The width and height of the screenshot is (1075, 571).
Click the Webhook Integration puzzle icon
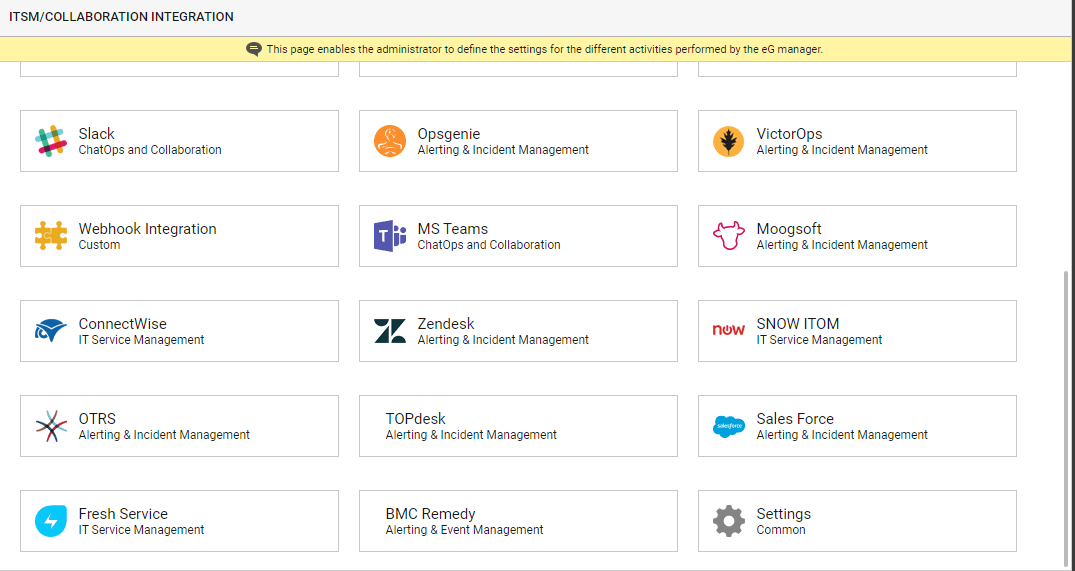(x=51, y=236)
